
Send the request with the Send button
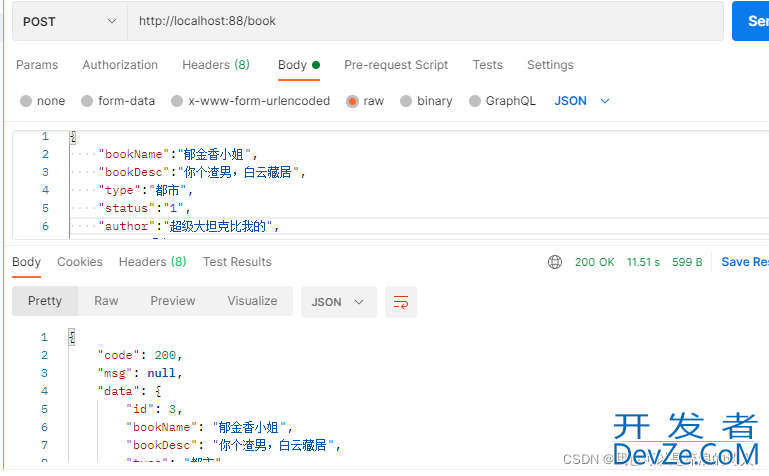tap(751, 21)
